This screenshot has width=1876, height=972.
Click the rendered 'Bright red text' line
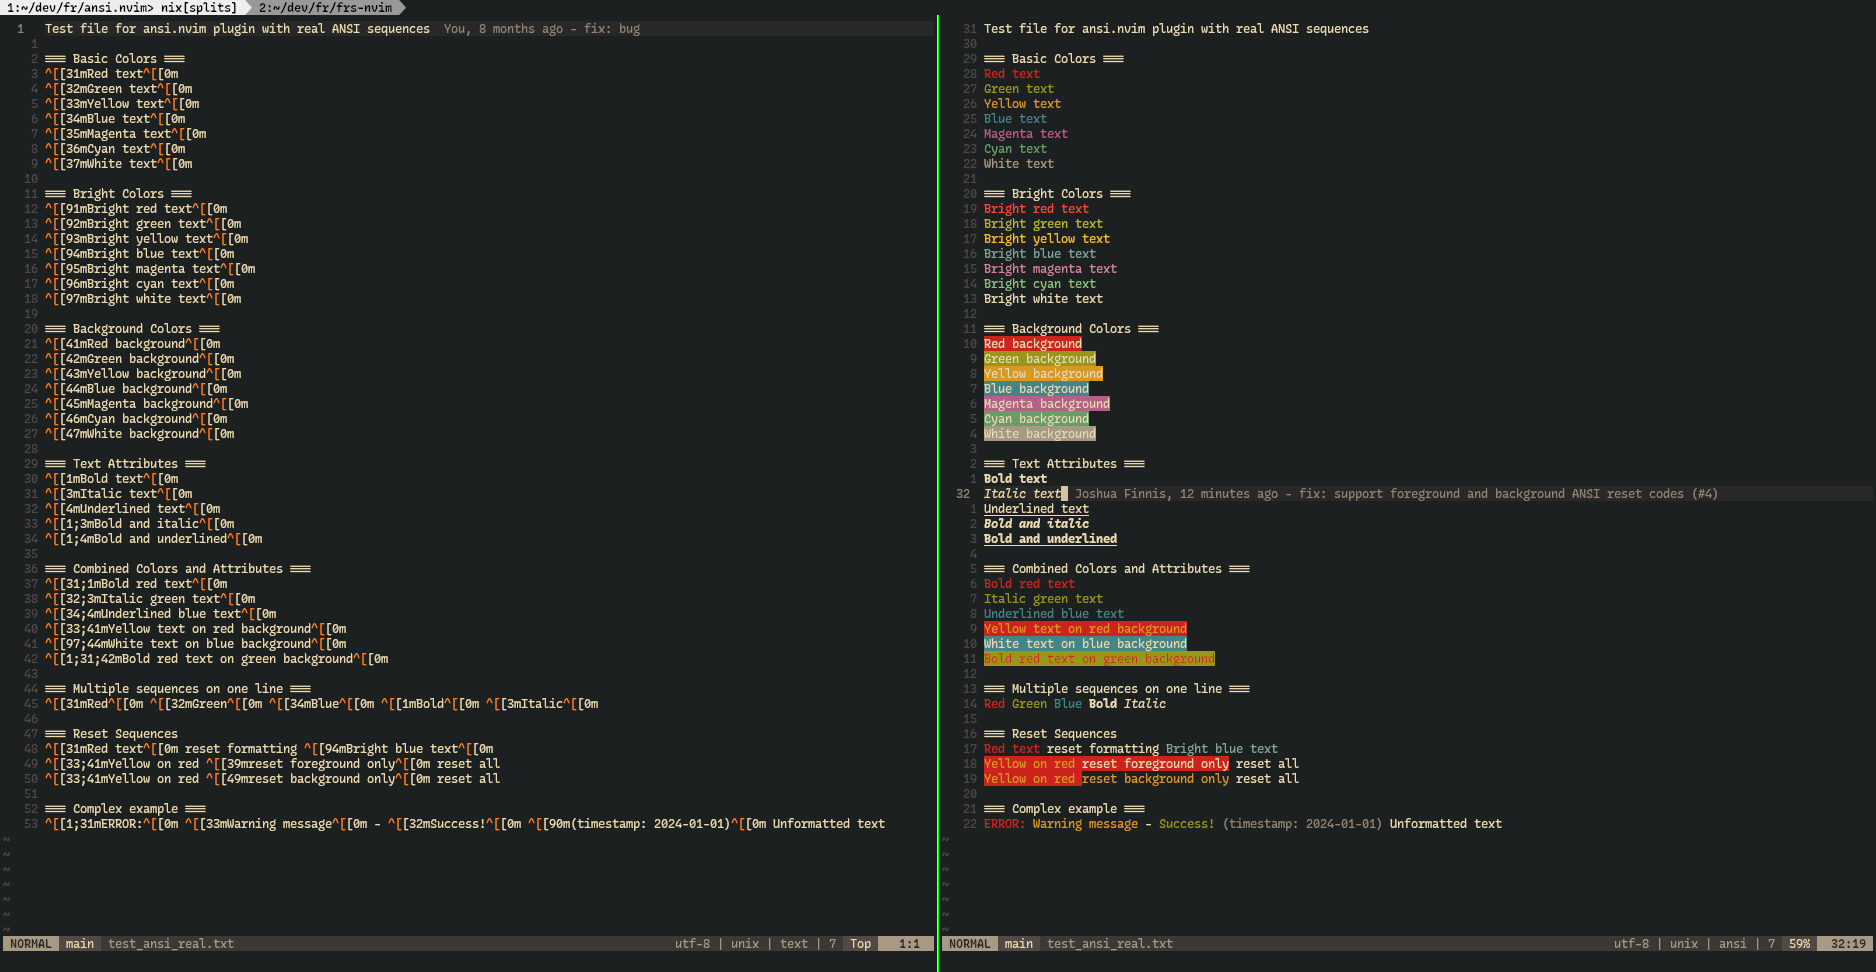(x=1036, y=209)
